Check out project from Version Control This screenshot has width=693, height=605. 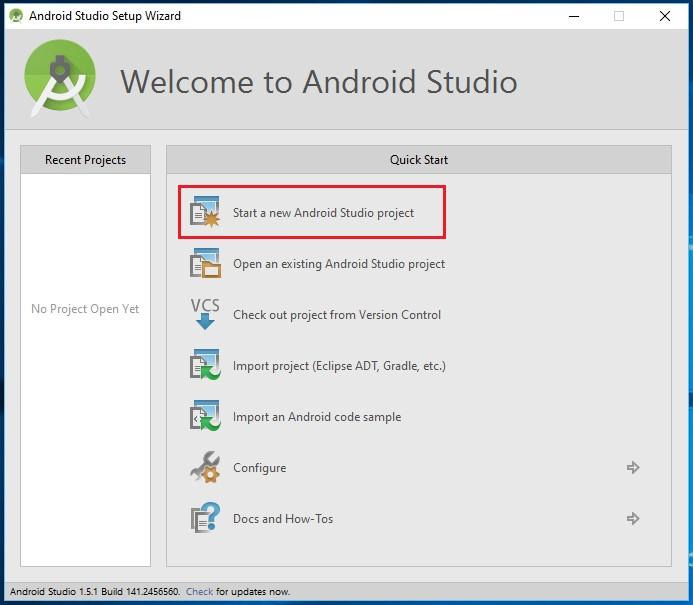tap(337, 315)
